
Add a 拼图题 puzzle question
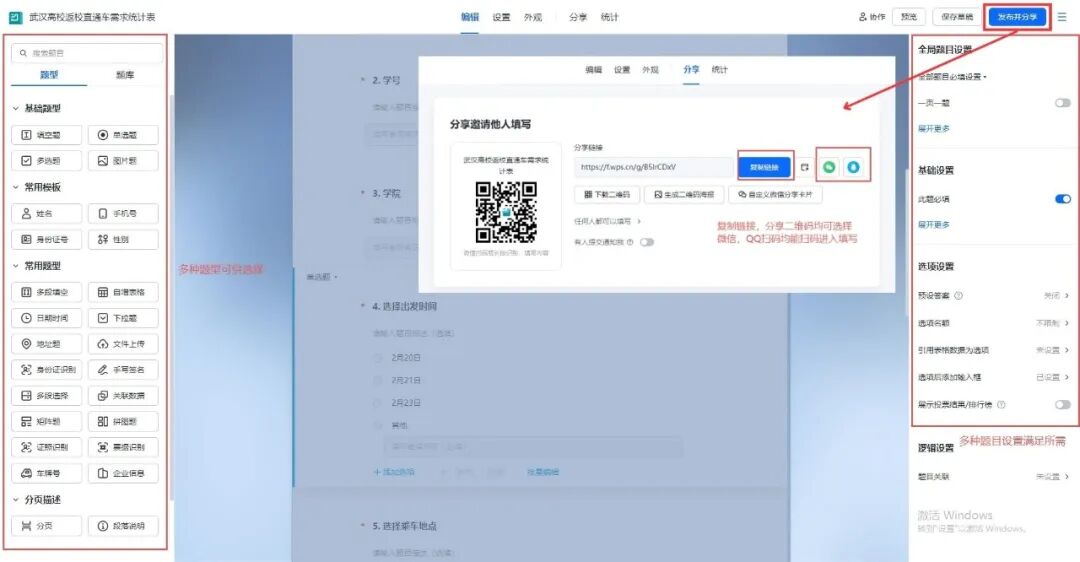123,422
